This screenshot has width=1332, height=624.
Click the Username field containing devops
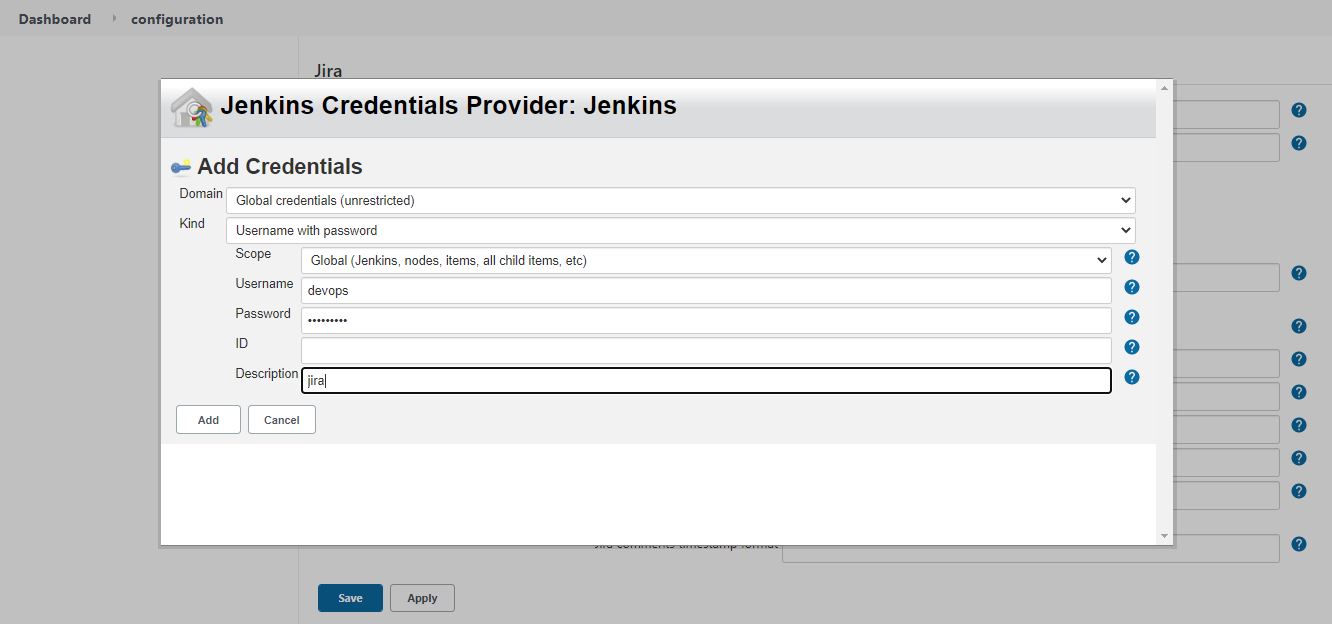tap(706, 290)
